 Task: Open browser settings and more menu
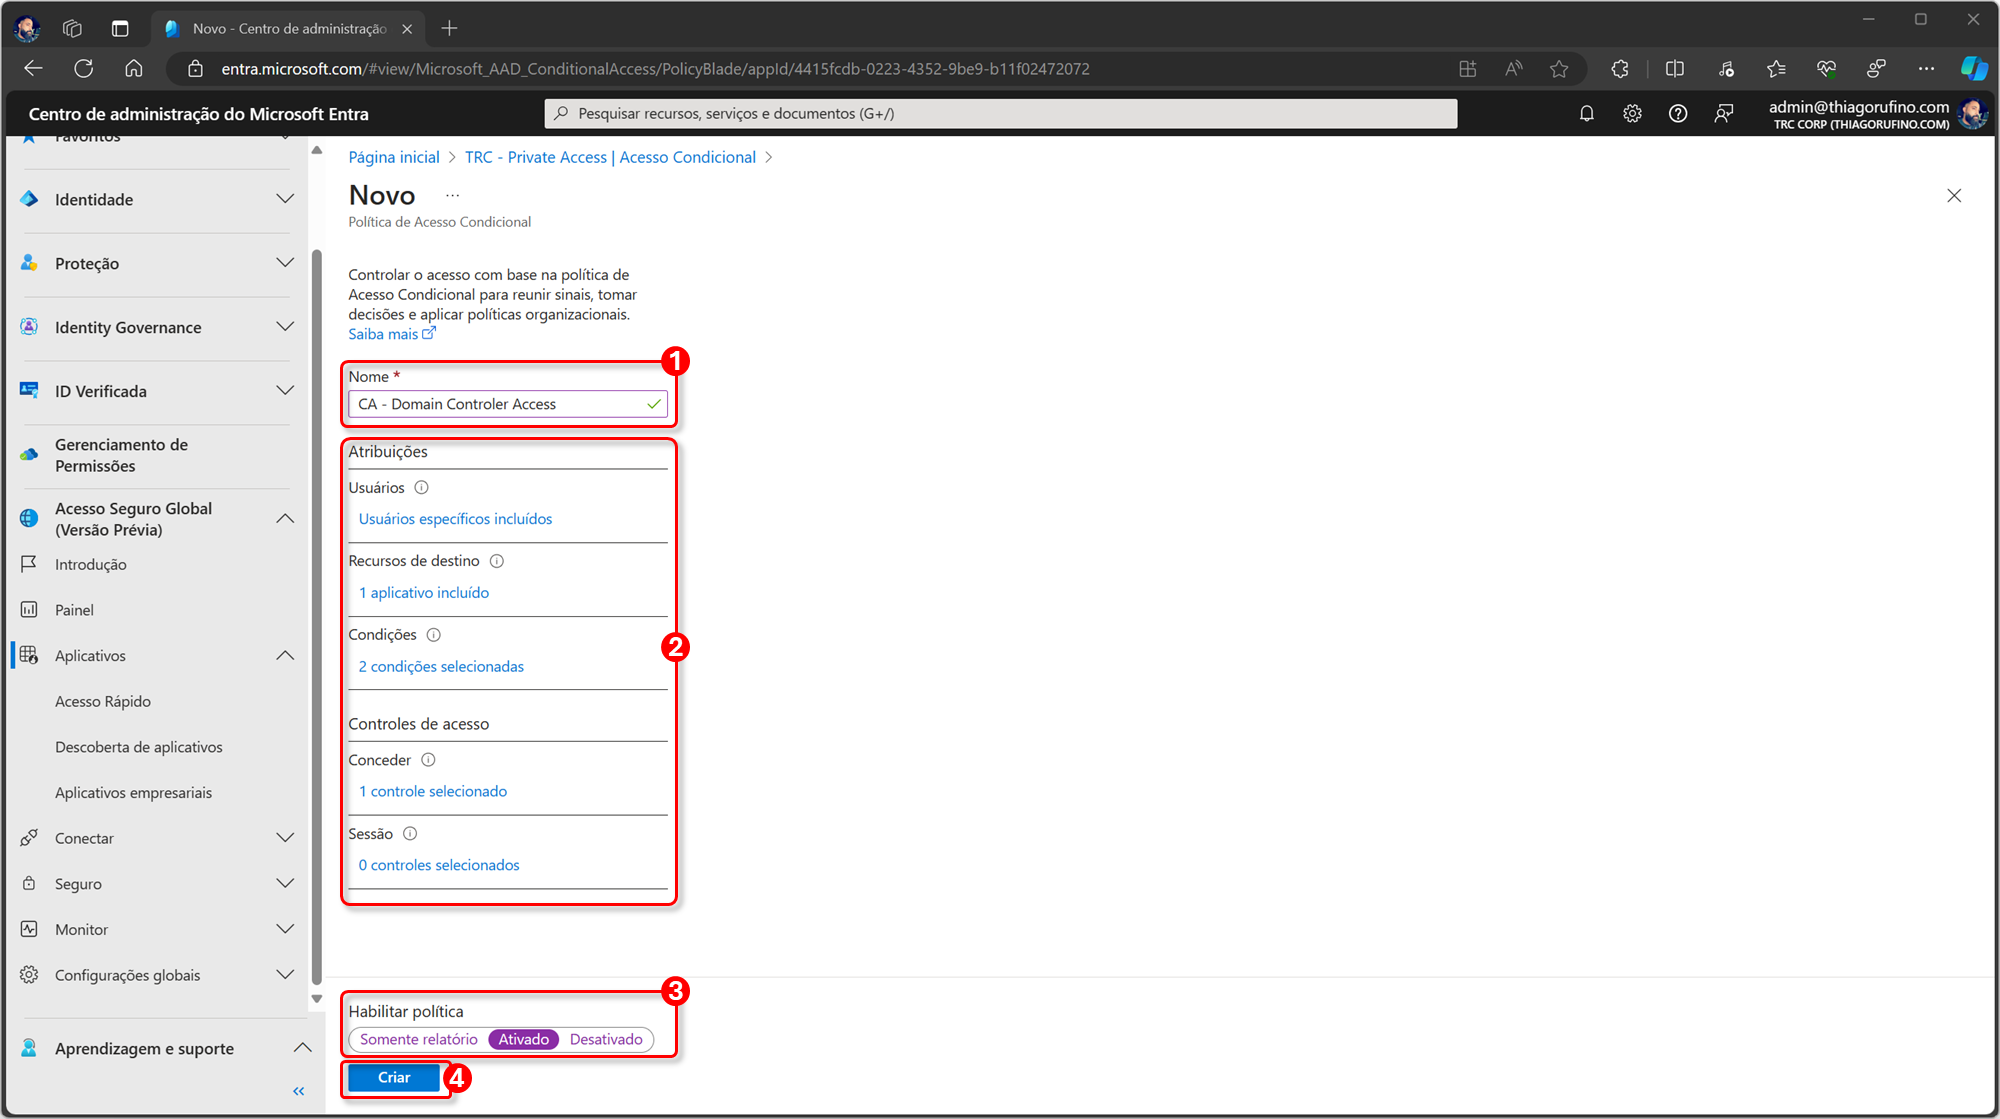(1926, 68)
